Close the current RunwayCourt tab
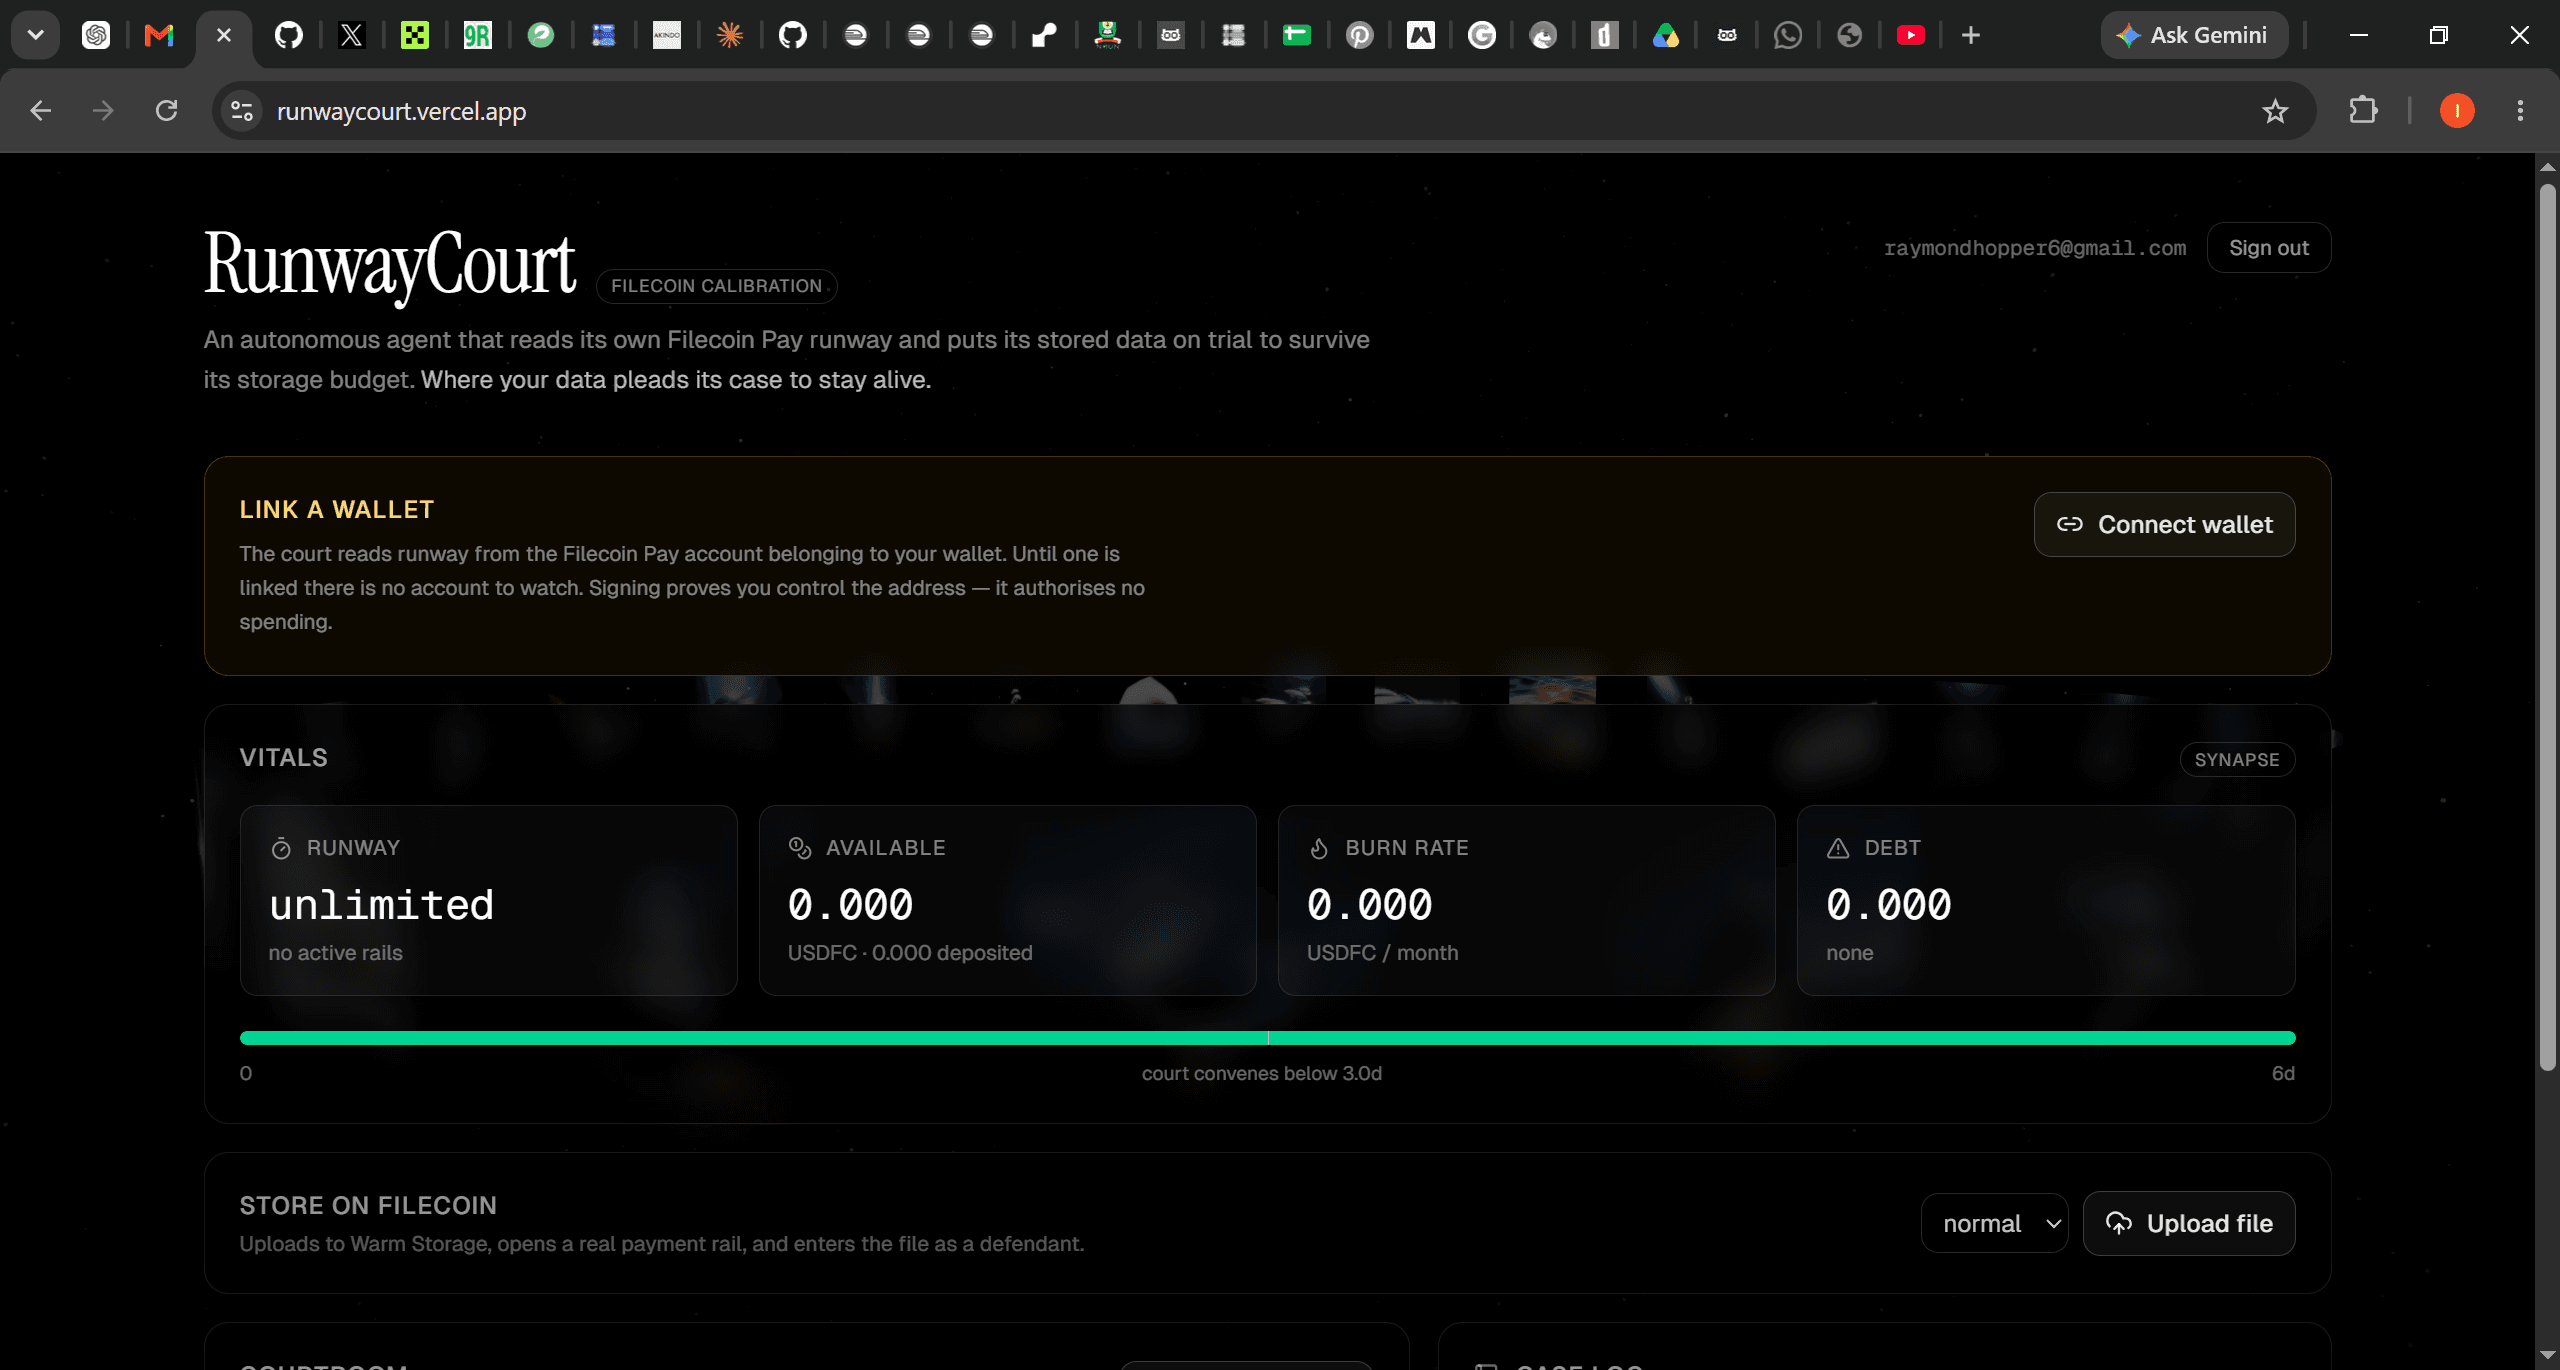This screenshot has height=1370, width=2560. pyautogui.click(x=224, y=36)
